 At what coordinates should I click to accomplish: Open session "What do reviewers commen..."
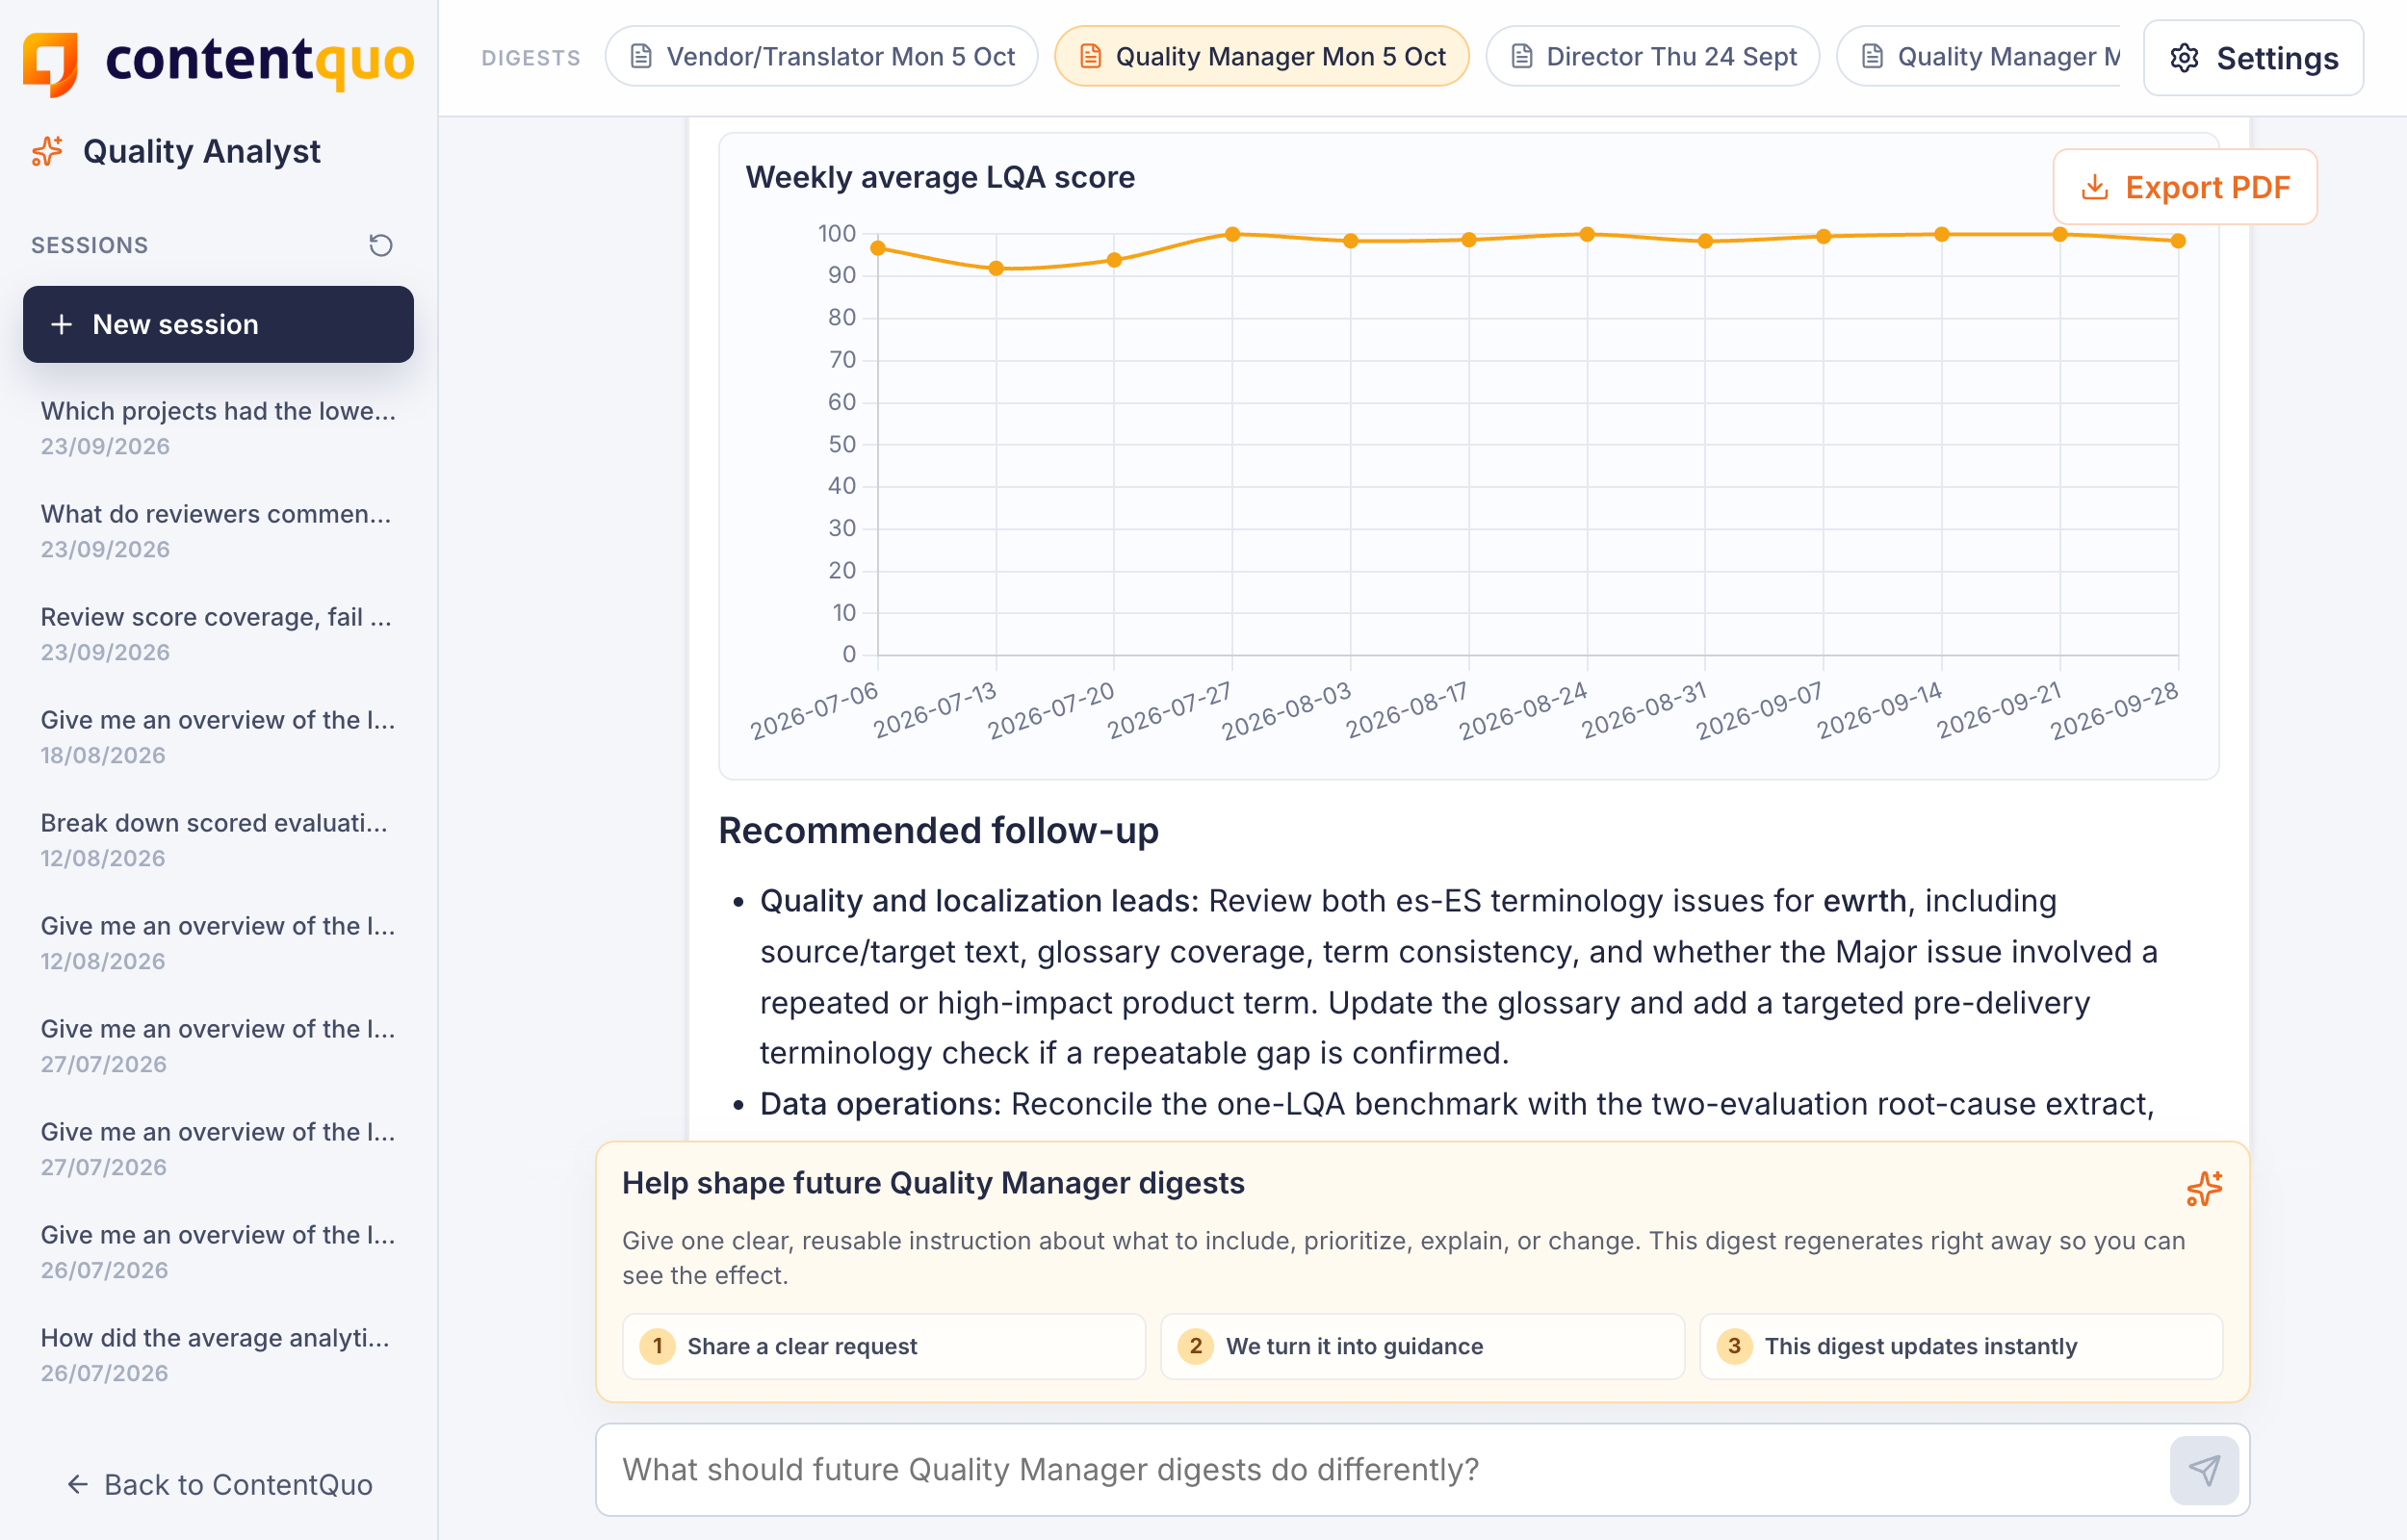coord(218,530)
